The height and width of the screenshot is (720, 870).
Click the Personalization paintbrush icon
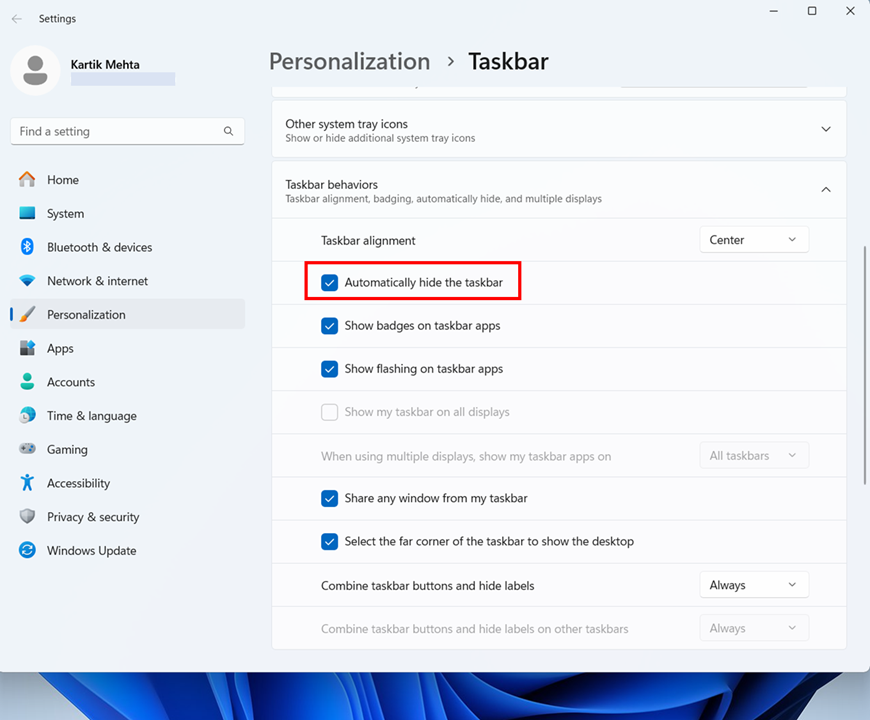(x=27, y=315)
